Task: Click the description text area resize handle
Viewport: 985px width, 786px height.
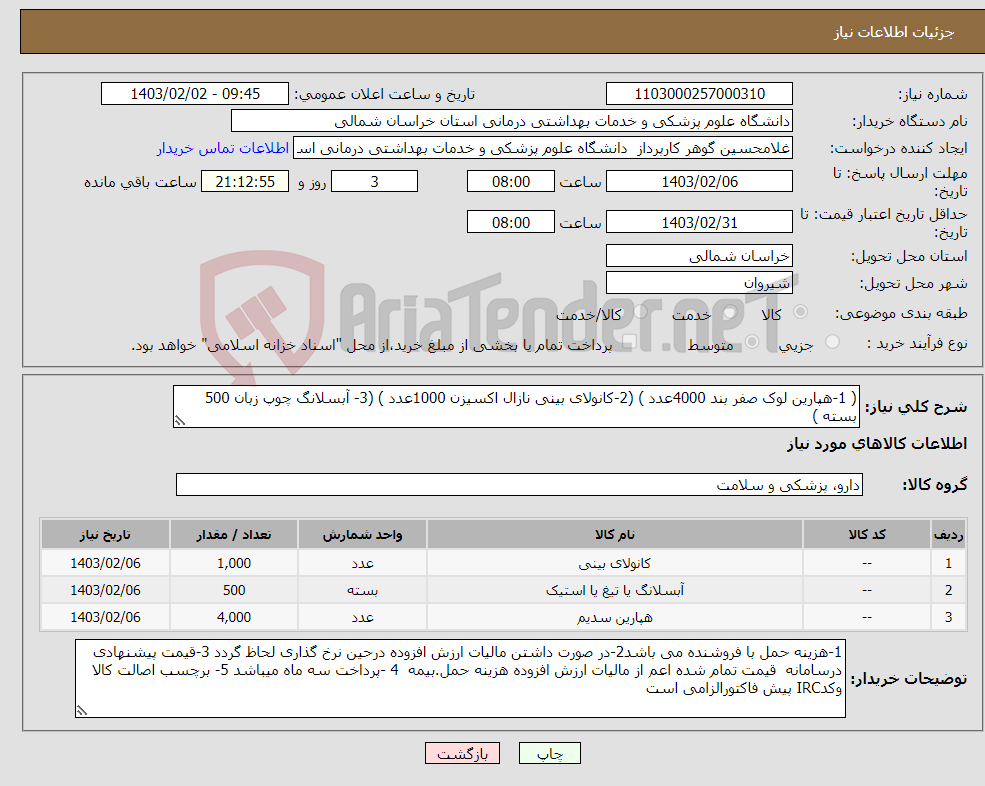Action: tap(180, 420)
